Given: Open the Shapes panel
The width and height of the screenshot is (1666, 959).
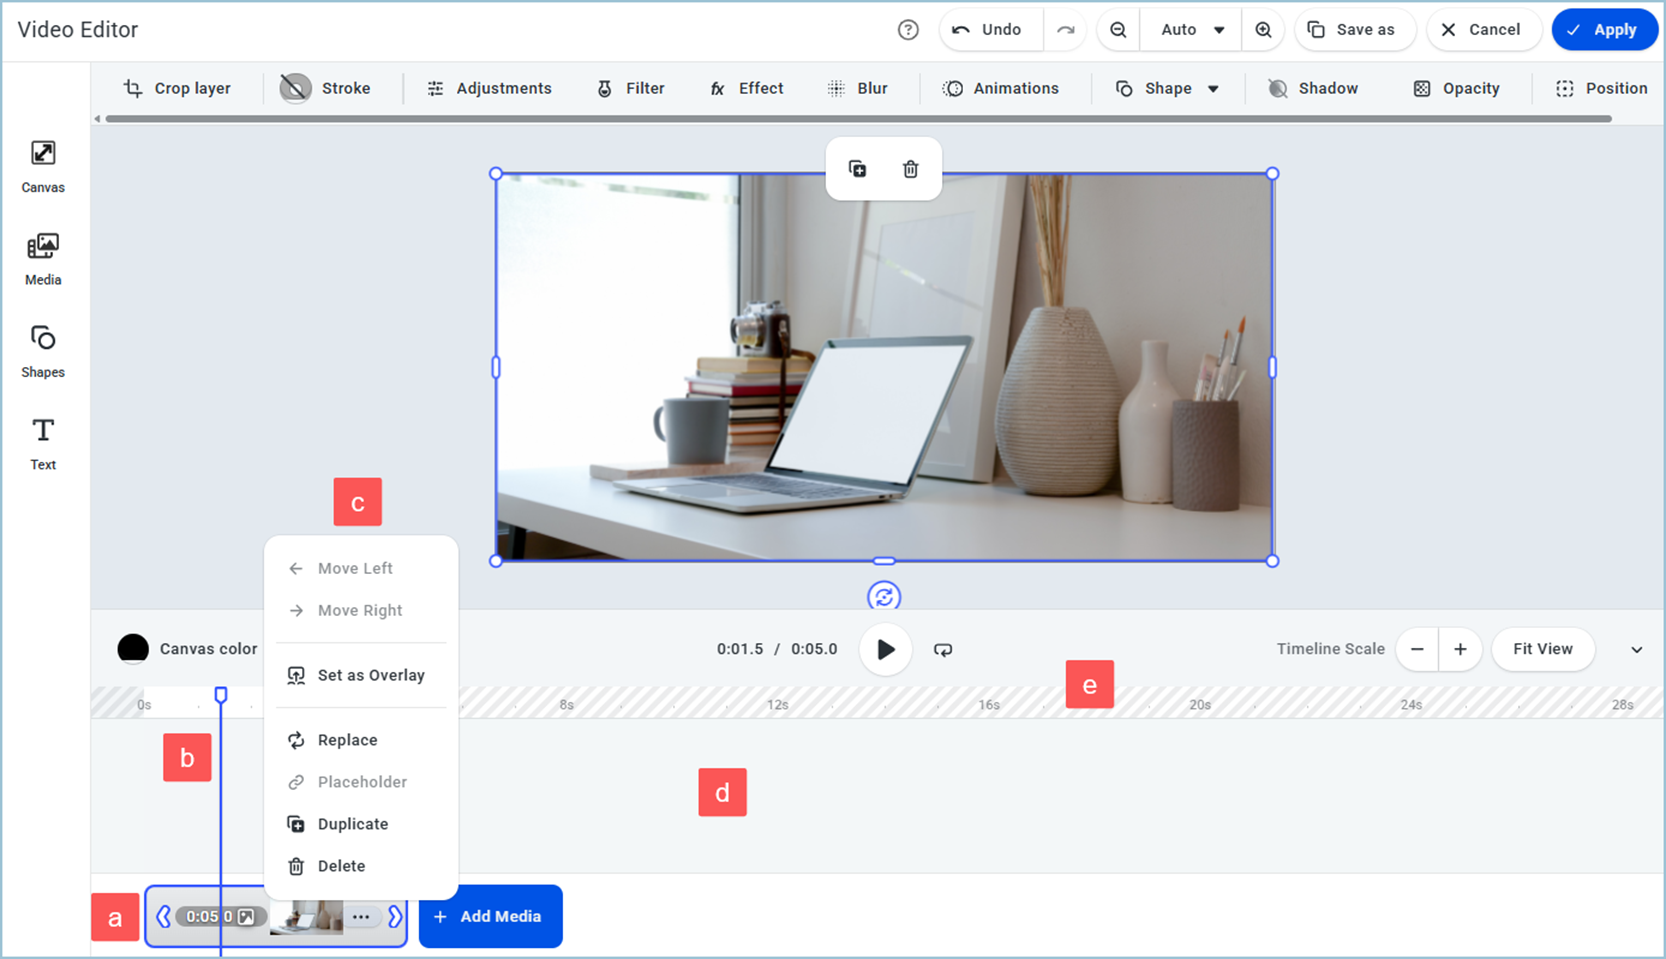Looking at the screenshot, I should click(x=43, y=351).
